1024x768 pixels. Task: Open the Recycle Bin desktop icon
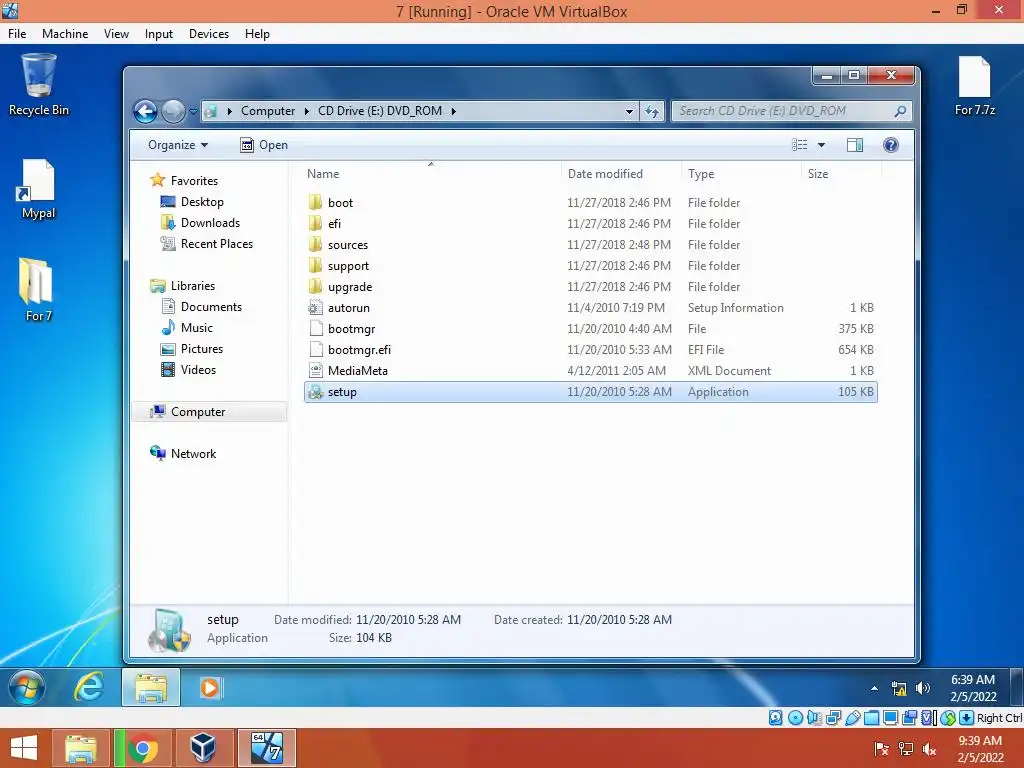39,85
